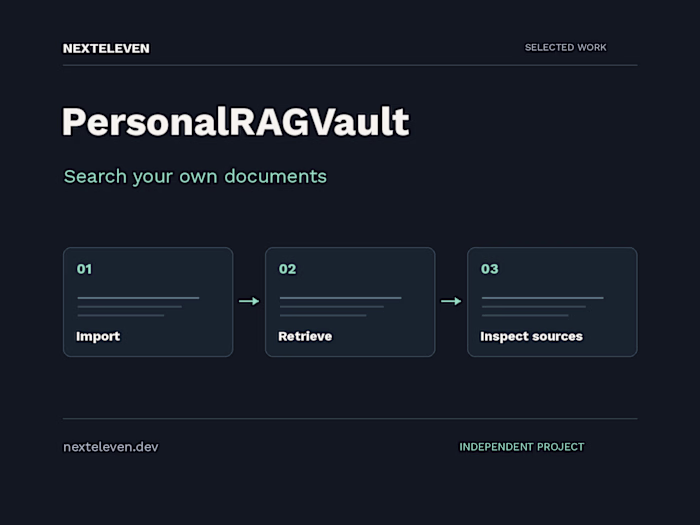Image resolution: width=700 pixels, height=525 pixels.
Task: Click the NEXTELEVEN brand name
Action: pyautogui.click(x=106, y=48)
